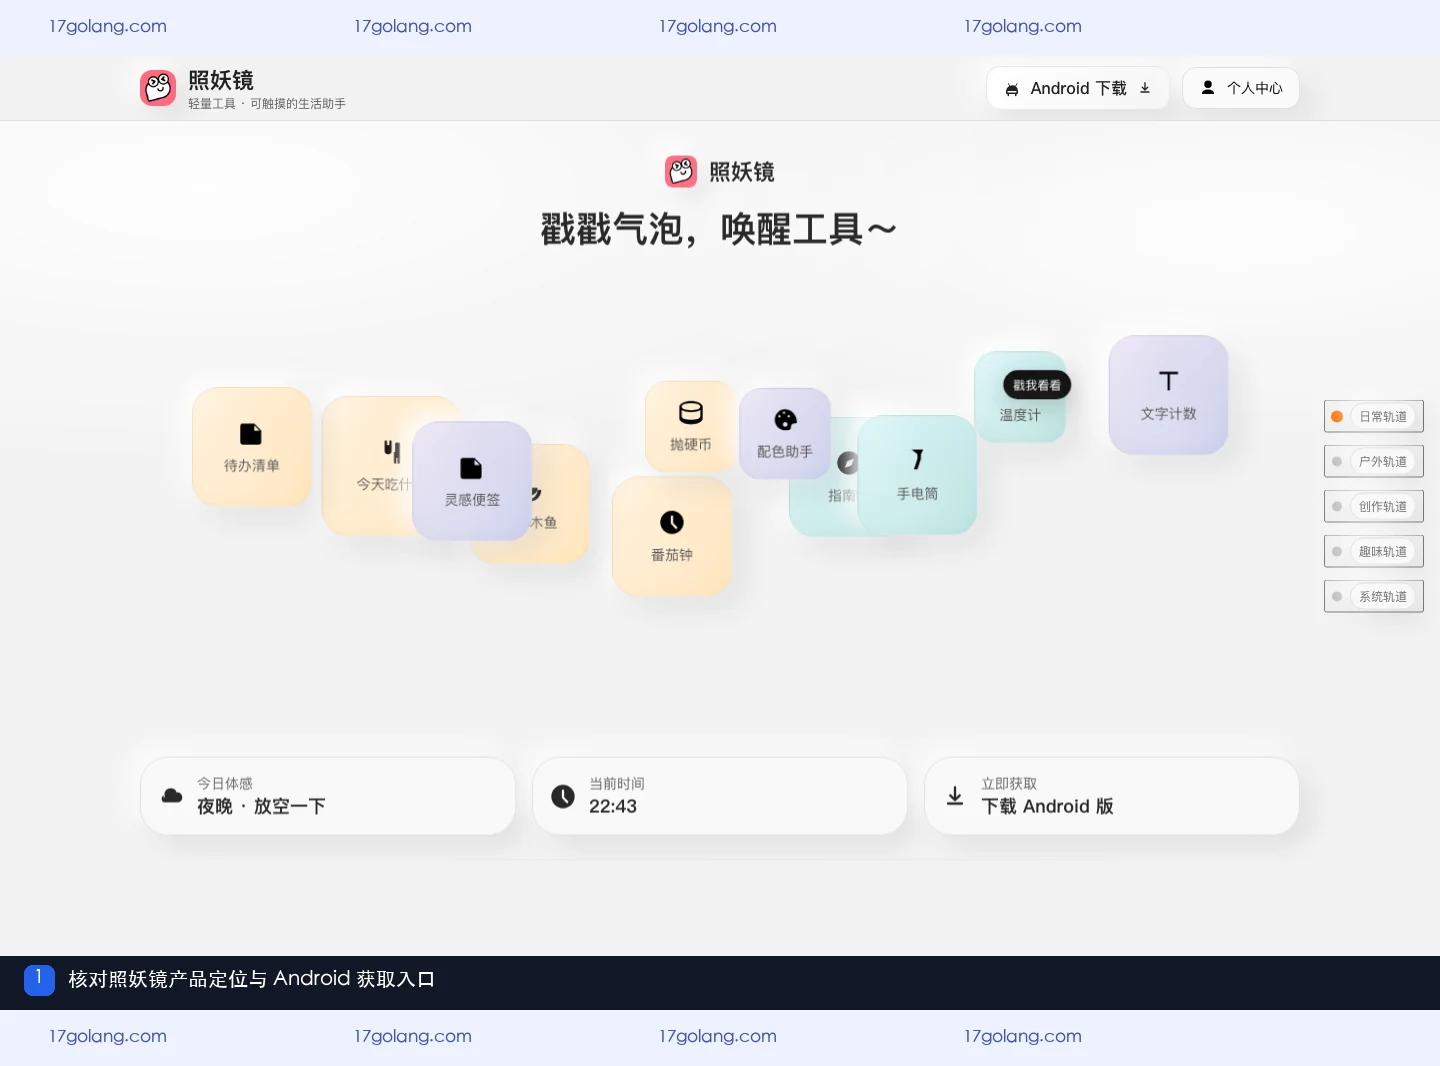Click the Android 下载 button

click(x=1077, y=88)
